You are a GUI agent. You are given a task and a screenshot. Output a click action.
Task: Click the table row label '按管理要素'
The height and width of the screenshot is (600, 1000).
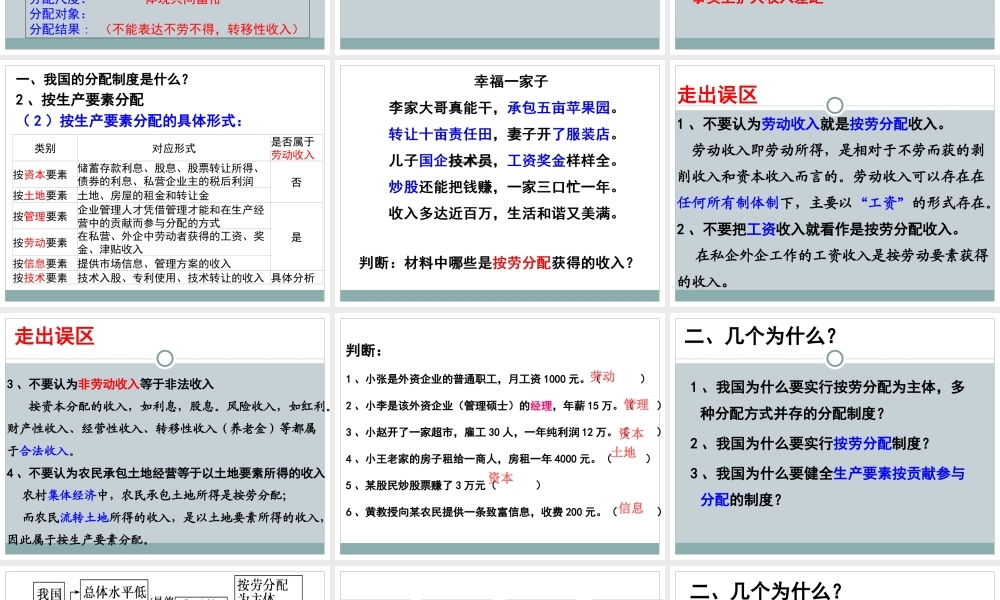(40, 216)
